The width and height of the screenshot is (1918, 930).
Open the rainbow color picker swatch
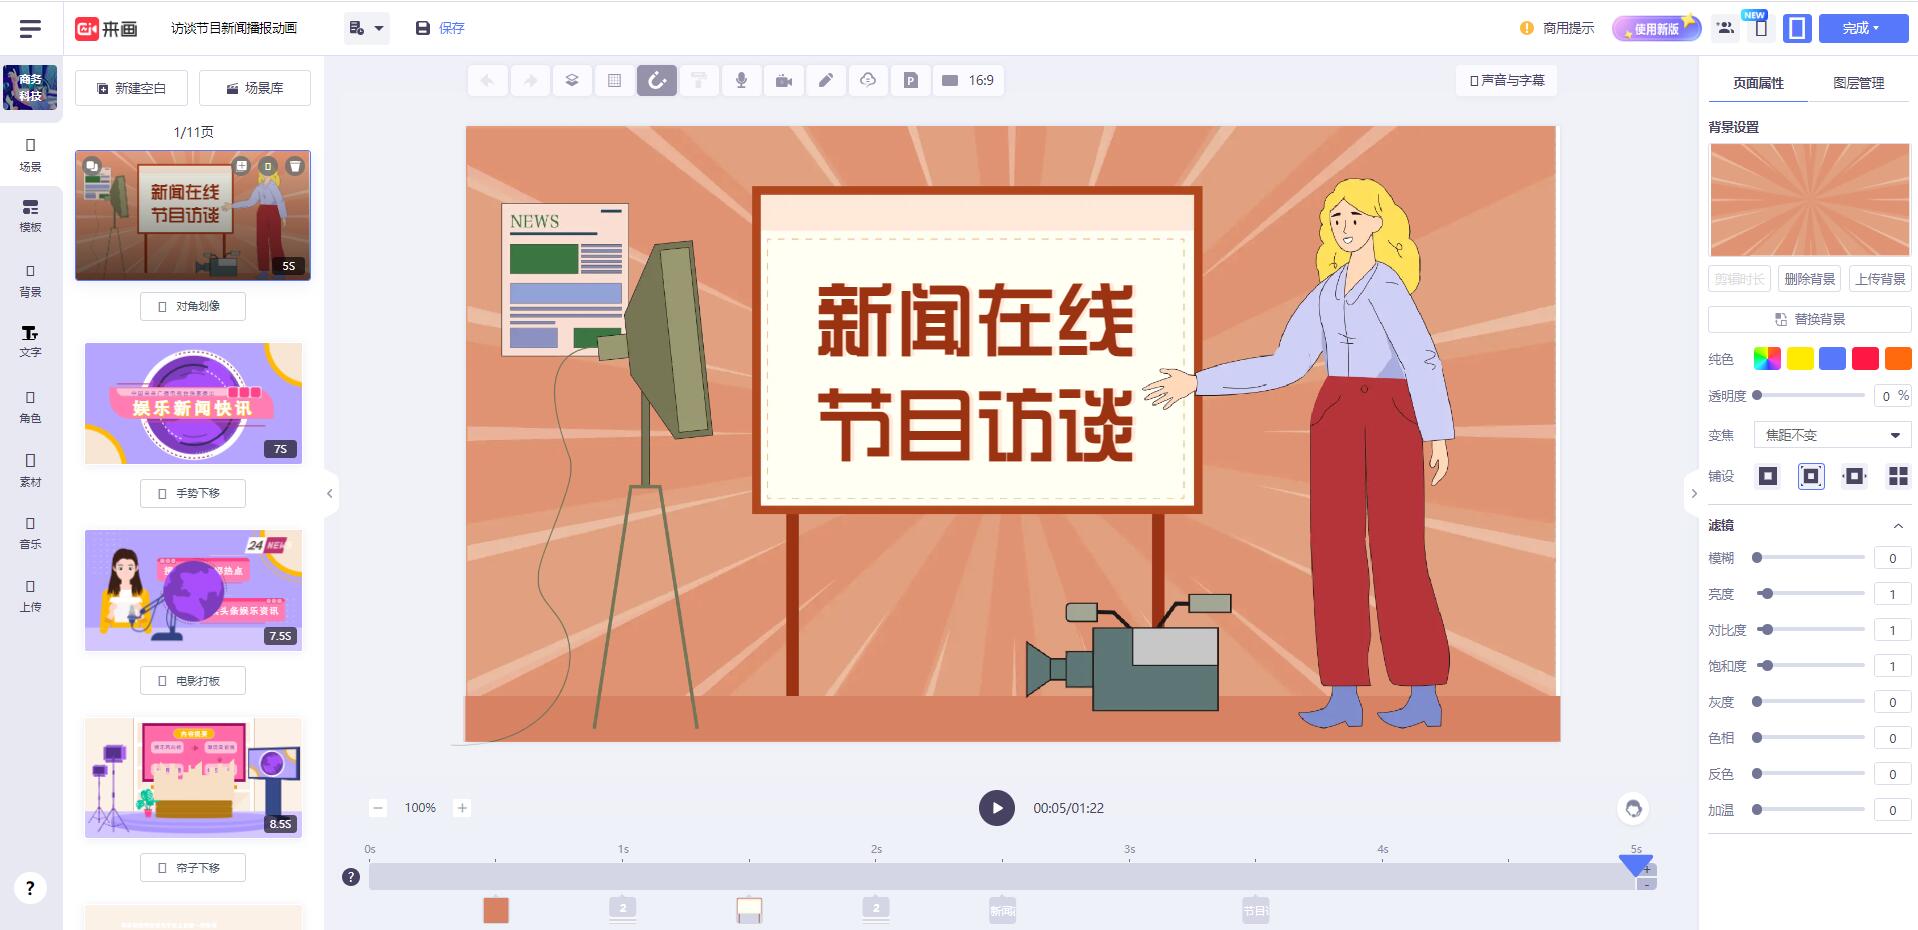1767,358
